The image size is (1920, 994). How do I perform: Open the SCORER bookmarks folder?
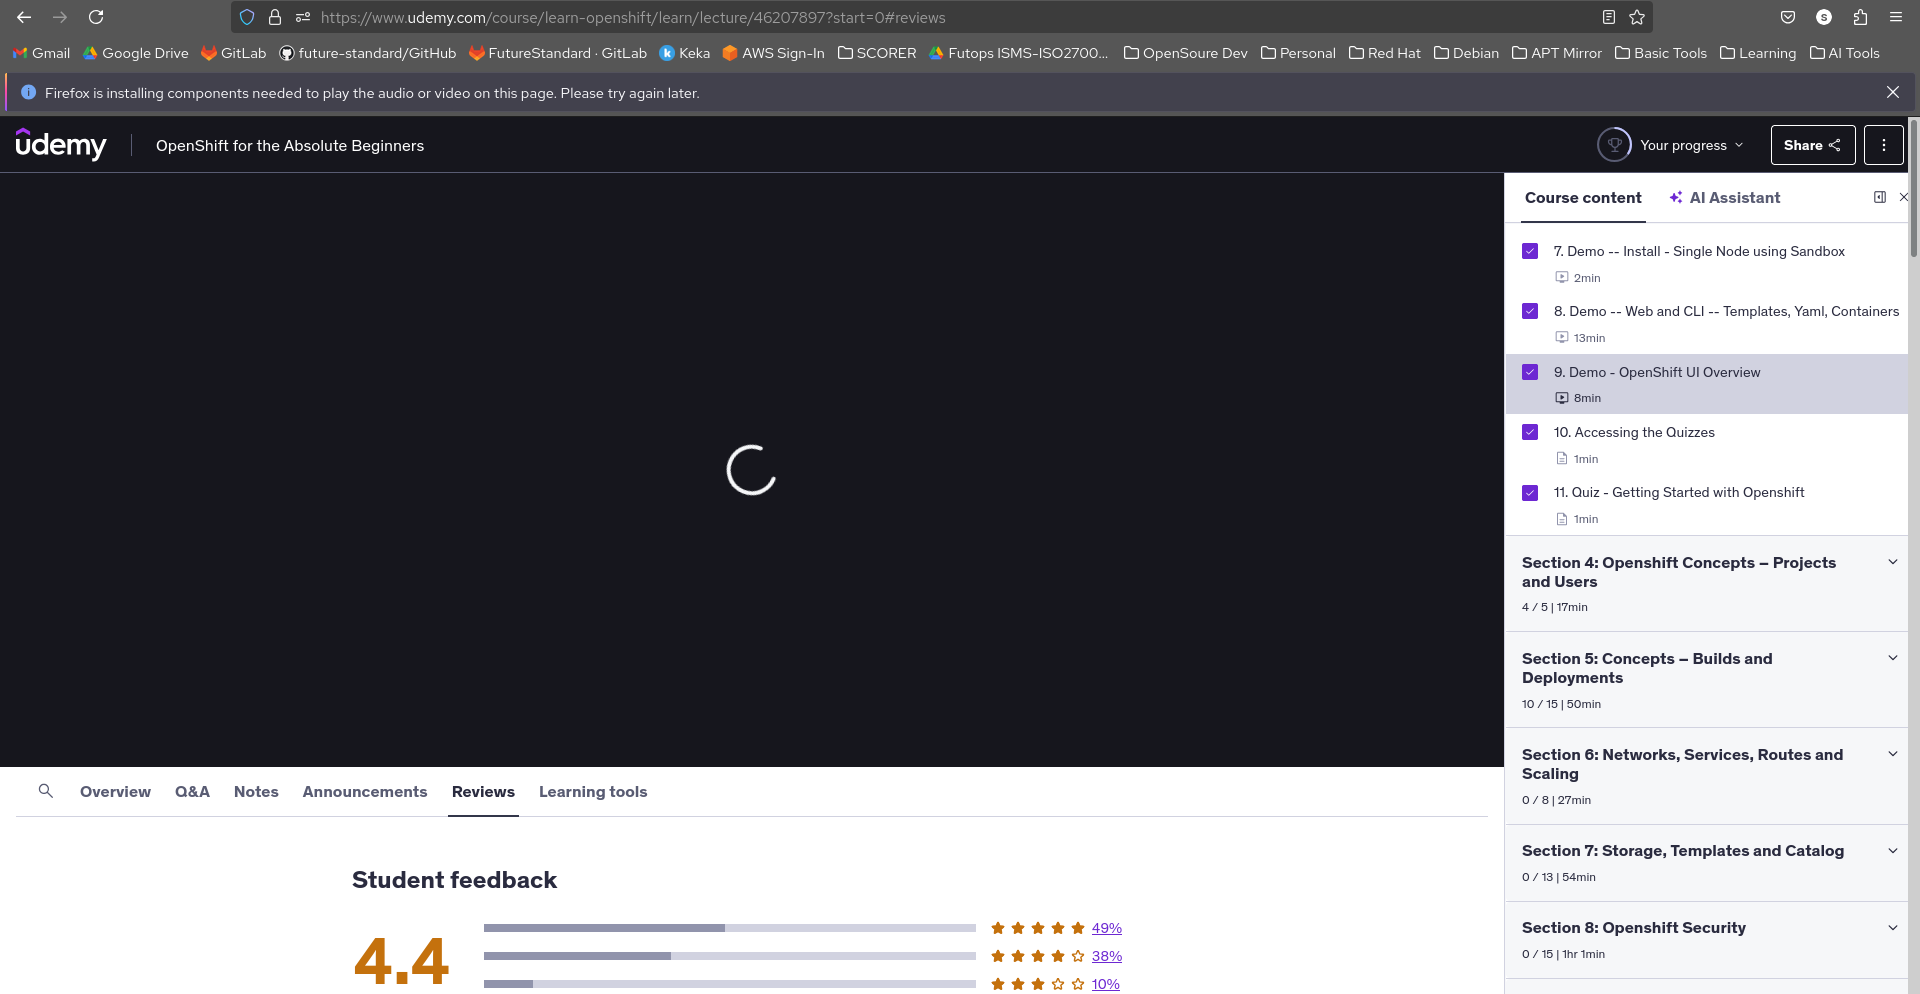877,53
